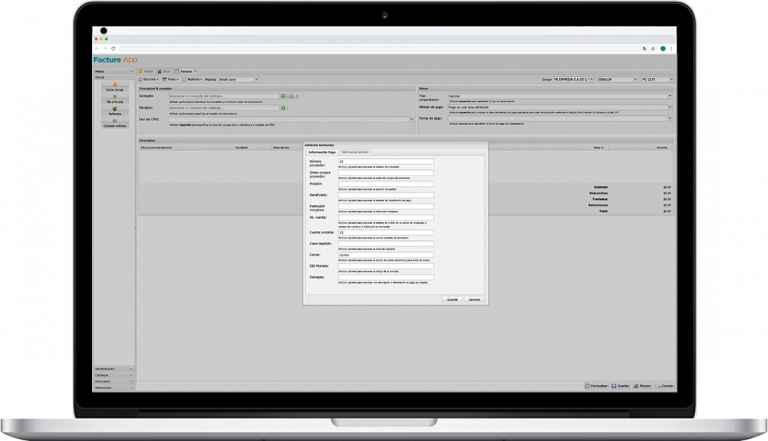Select the Información Pago tab
This screenshot has height=441, width=768.
(321, 152)
